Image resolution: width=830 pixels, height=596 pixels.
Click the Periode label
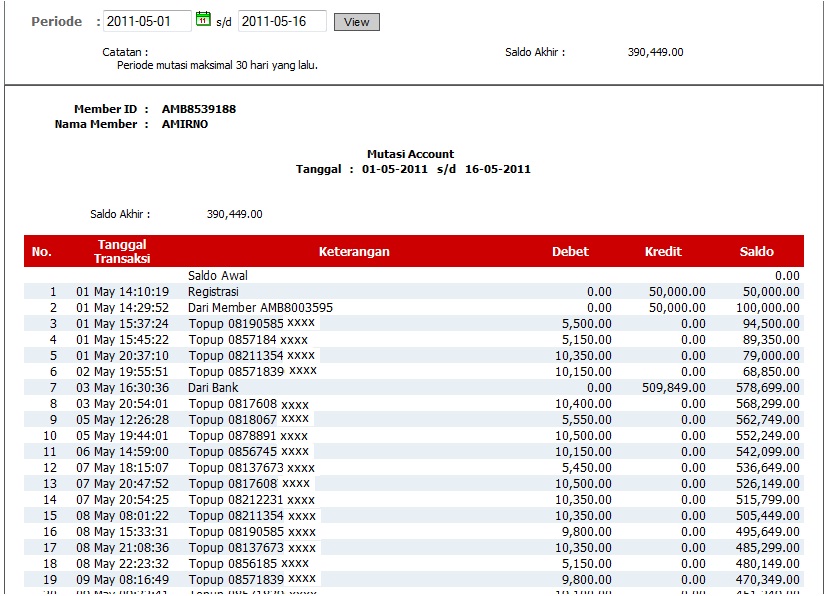(57, 22)
